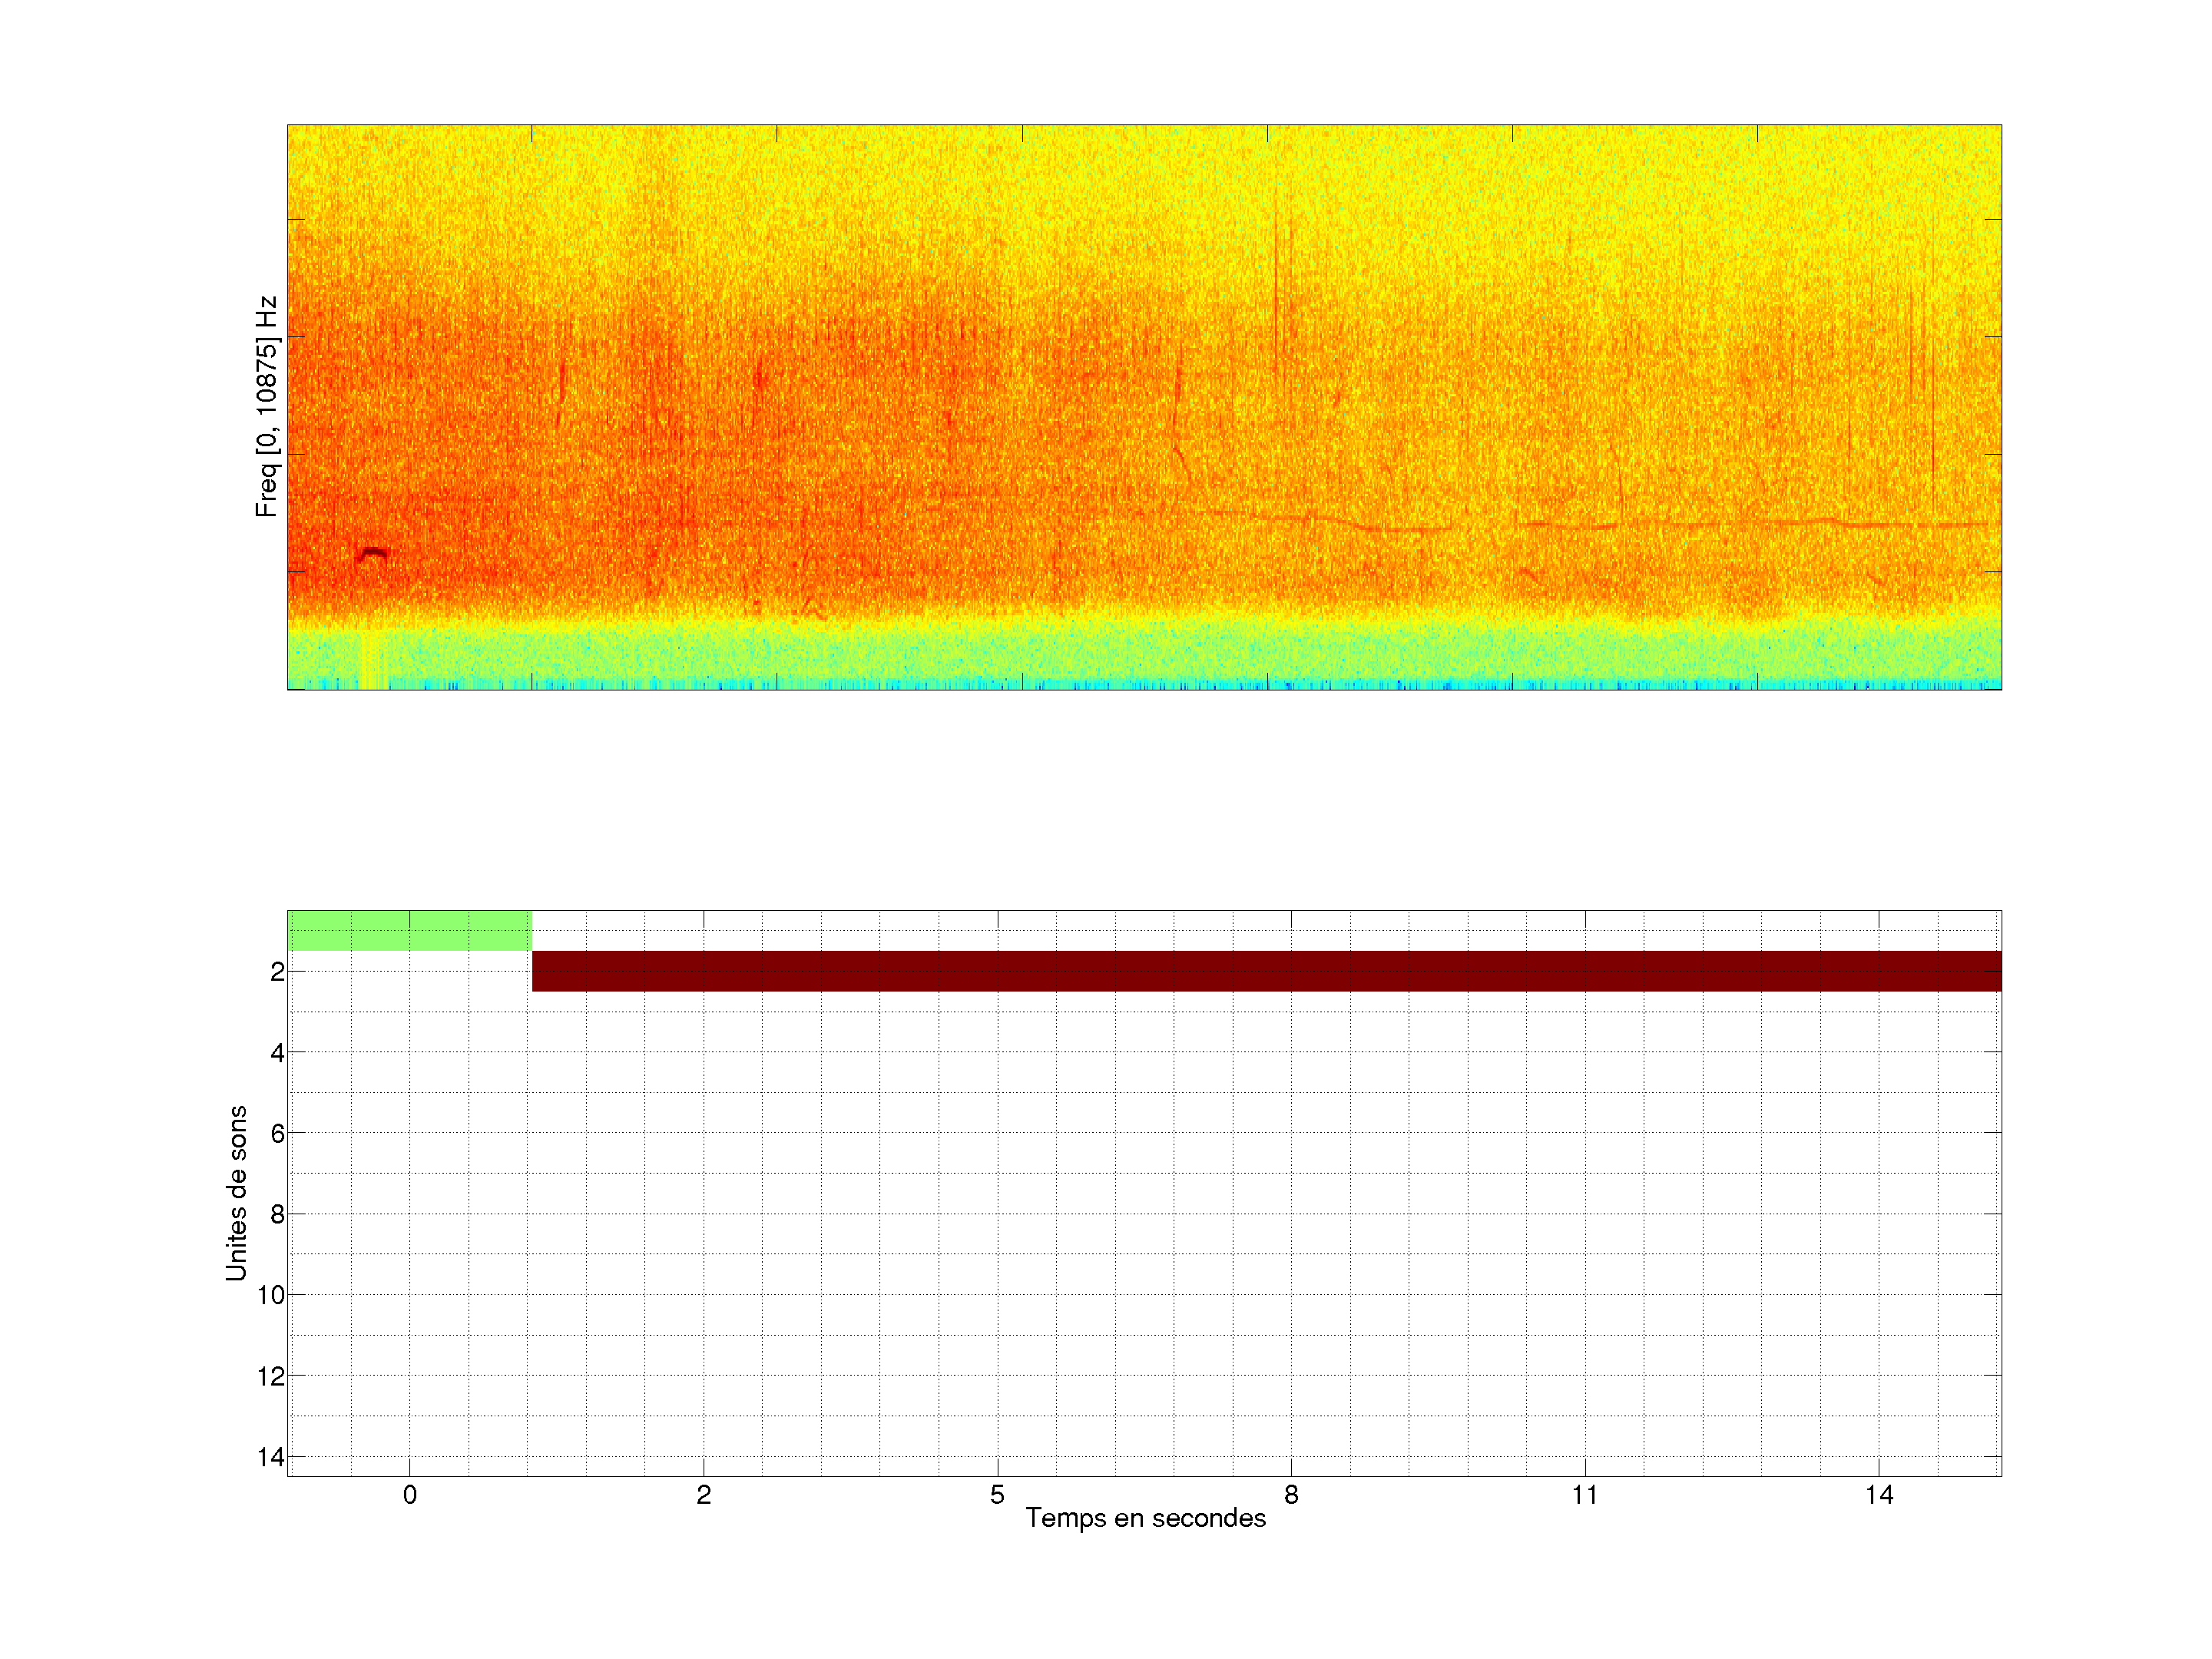The height and width of the screenshot is (1659, 2212).
Task: Click x-axis tick label 11
Action: tap(1584, 1495)
